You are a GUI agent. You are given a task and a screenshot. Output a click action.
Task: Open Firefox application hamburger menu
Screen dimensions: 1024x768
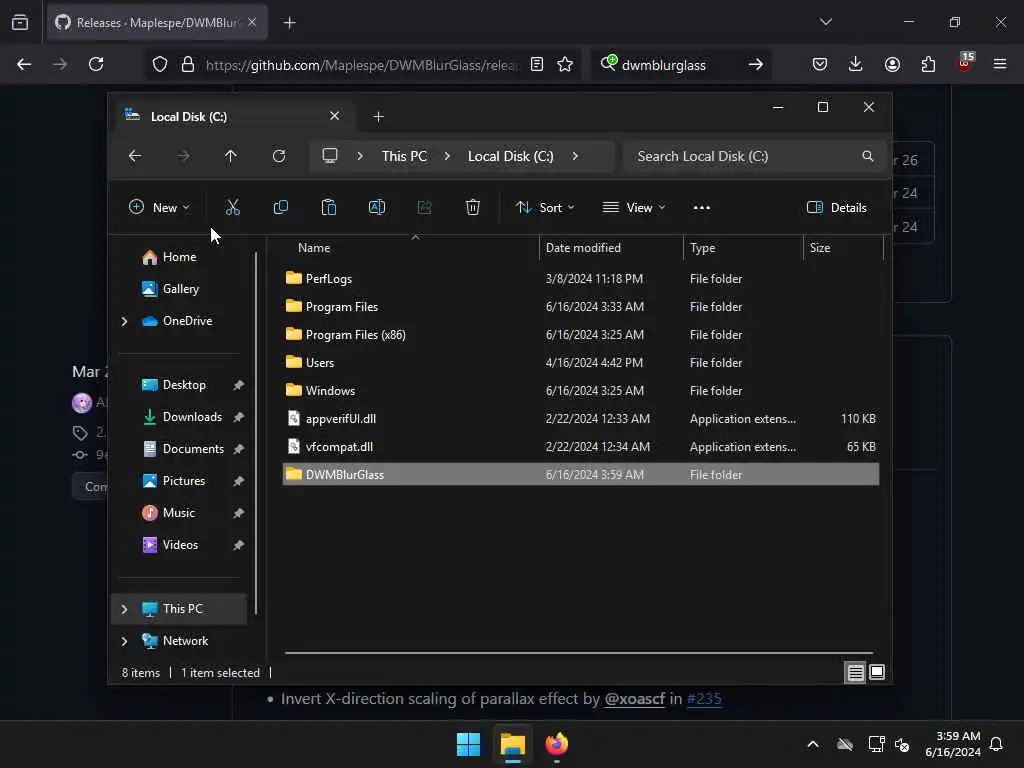1000,64
